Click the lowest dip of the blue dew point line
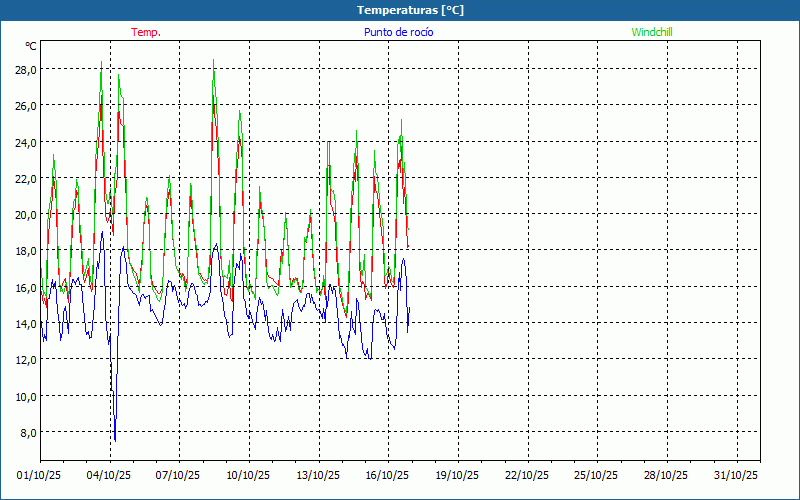Screen dimensions: 800x500 point(115,439)
